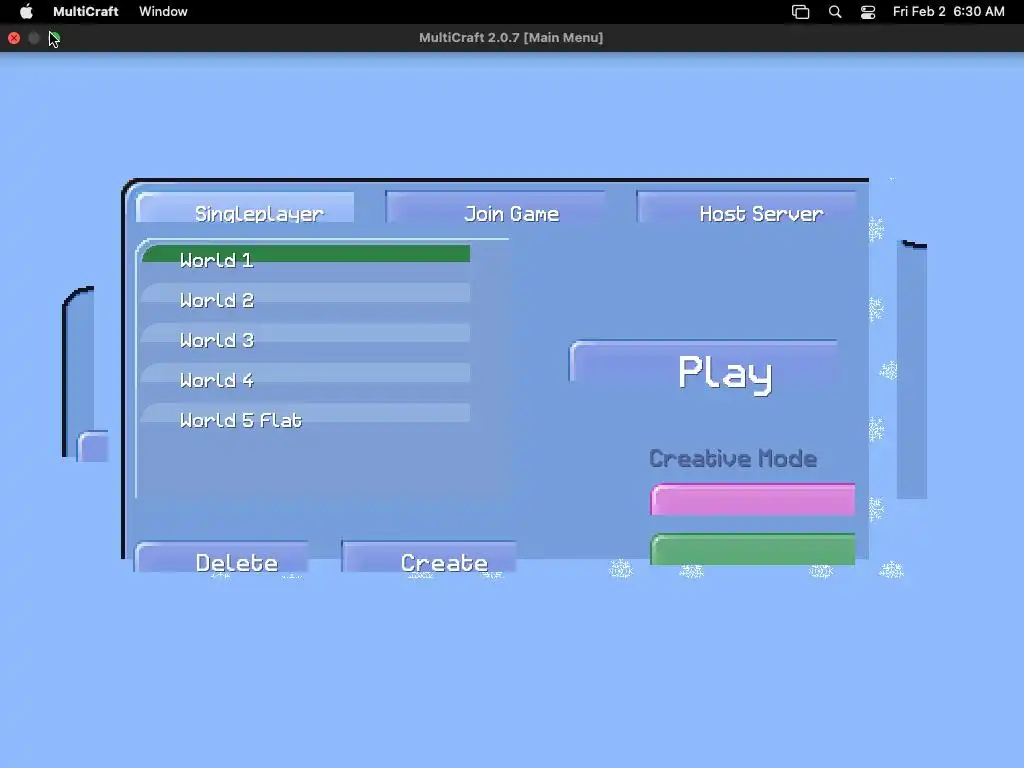Viewport: 1024px width, 768px height.
Task: Click the green button below the pink one
Action: 752,549
